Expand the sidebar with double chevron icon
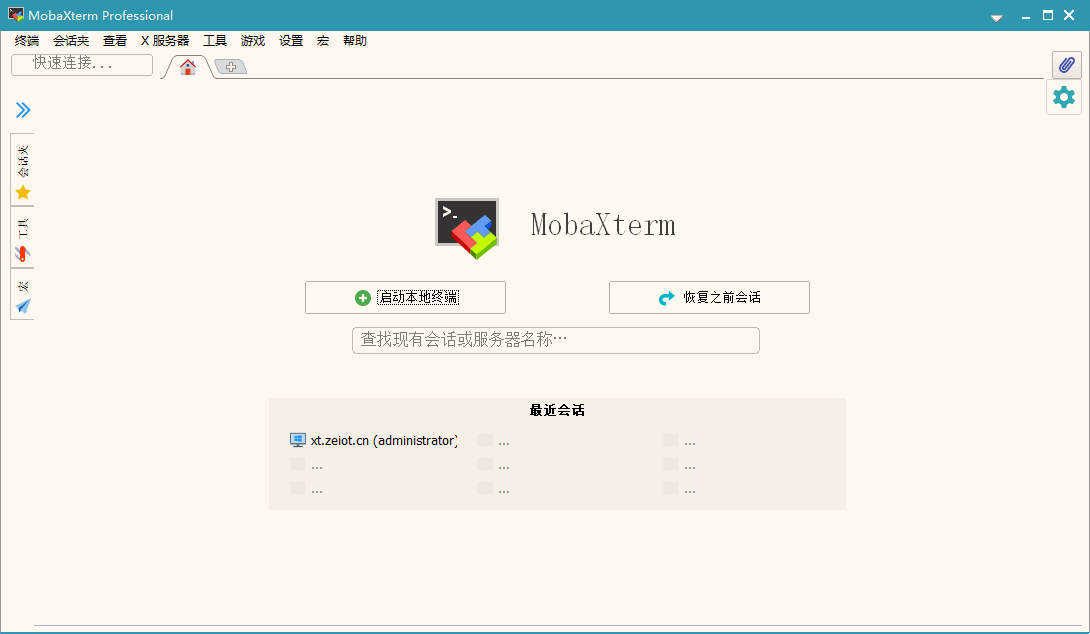This screenshot has width=1090, height=634. [x=23, y=110]
